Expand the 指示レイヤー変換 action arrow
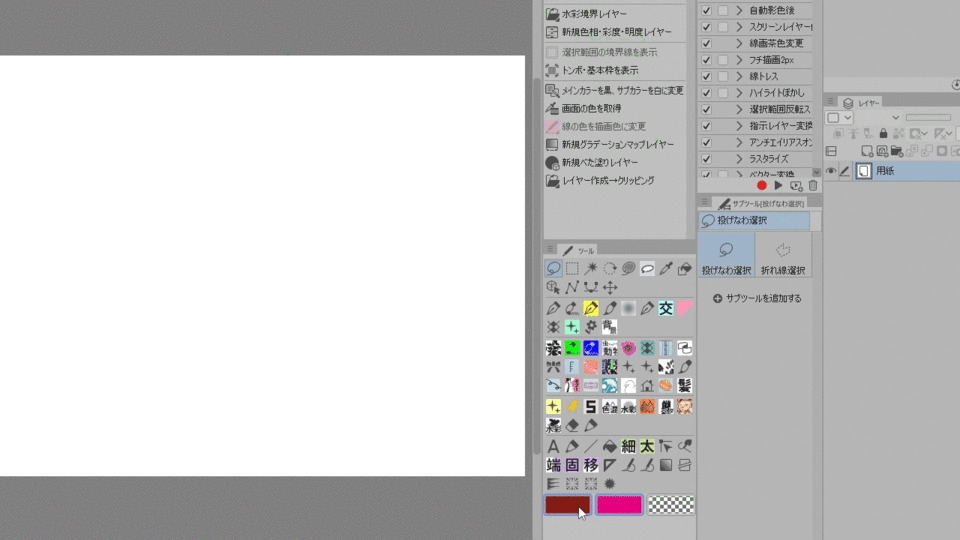The height and width of the screenshot is (540, 960). (x=739, y=126)
